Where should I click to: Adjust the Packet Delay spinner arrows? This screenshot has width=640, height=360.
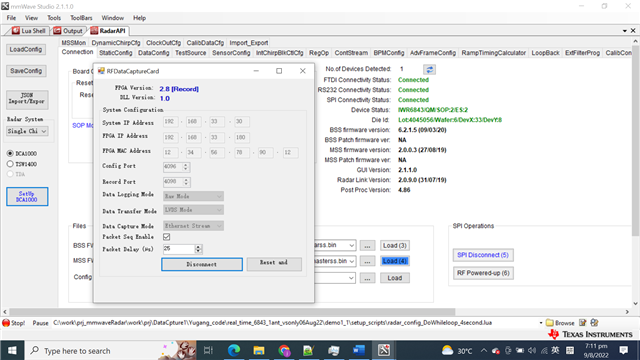198,249
